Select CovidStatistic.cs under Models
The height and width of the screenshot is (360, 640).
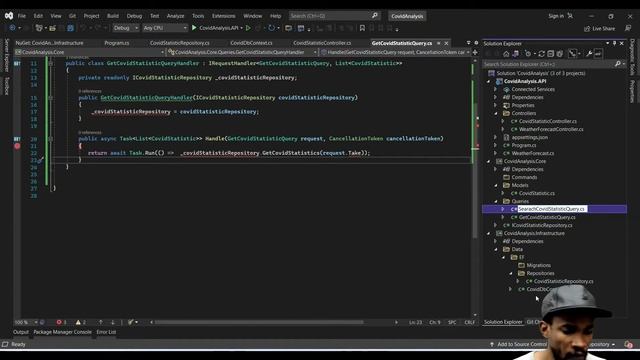pos(537,193)
